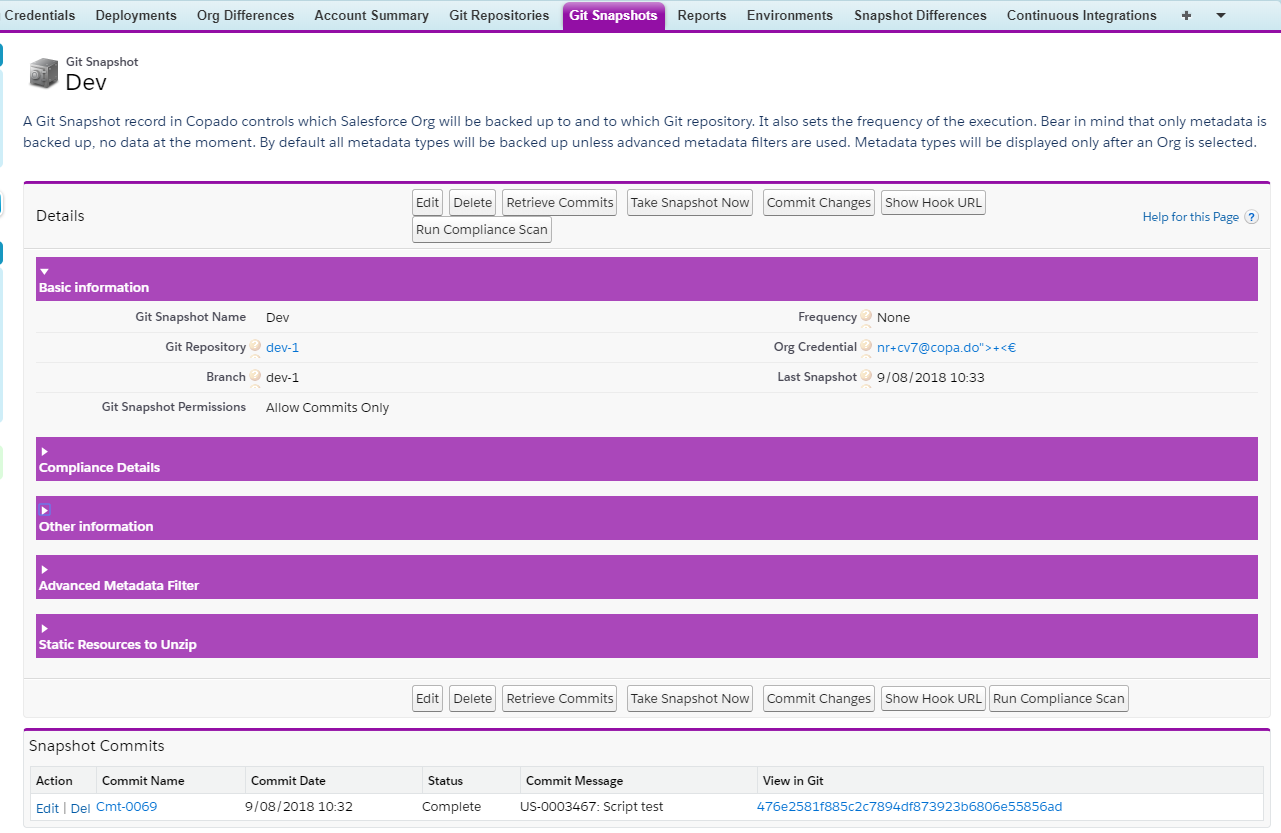Switch to the Environments tab

(x=790, y=15)
